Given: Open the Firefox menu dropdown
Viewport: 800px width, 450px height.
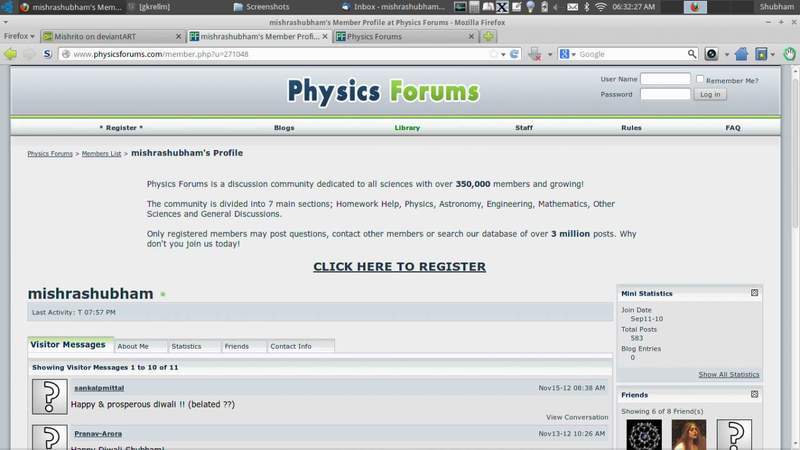Looking at the screenshot, I should 19,36.
